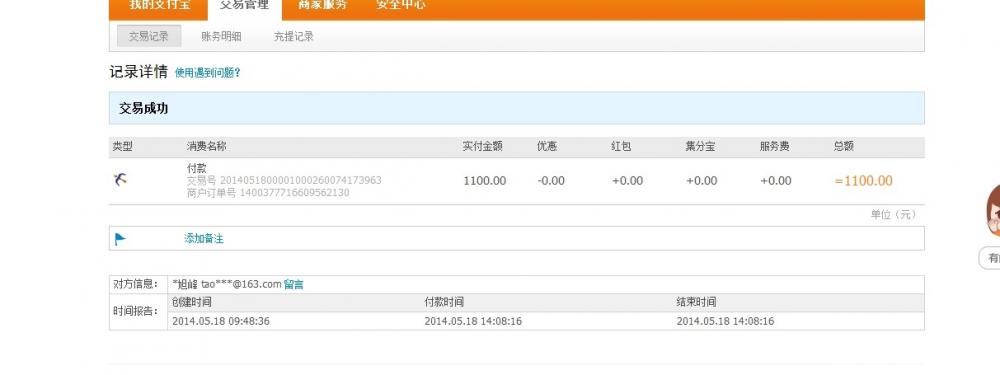Go to the 充提记录 sub-tab
Viewport: 1000px width, 375px height.
coord(293,36)
